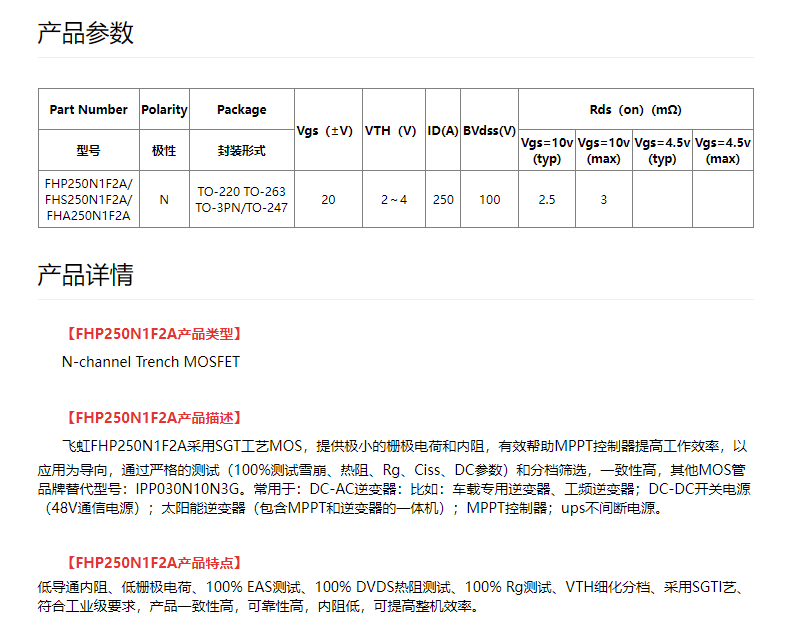Click the red 【FHP250N1F2A产品特点】 heading

(153, 563)
